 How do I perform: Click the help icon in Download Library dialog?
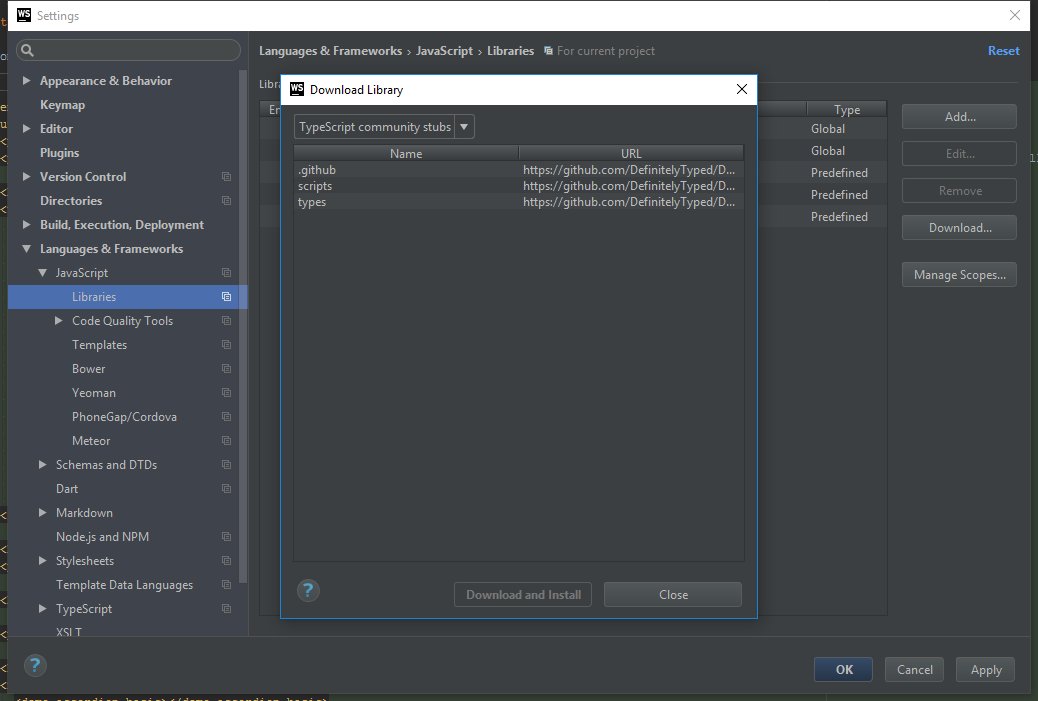click(x=308, y=590)
